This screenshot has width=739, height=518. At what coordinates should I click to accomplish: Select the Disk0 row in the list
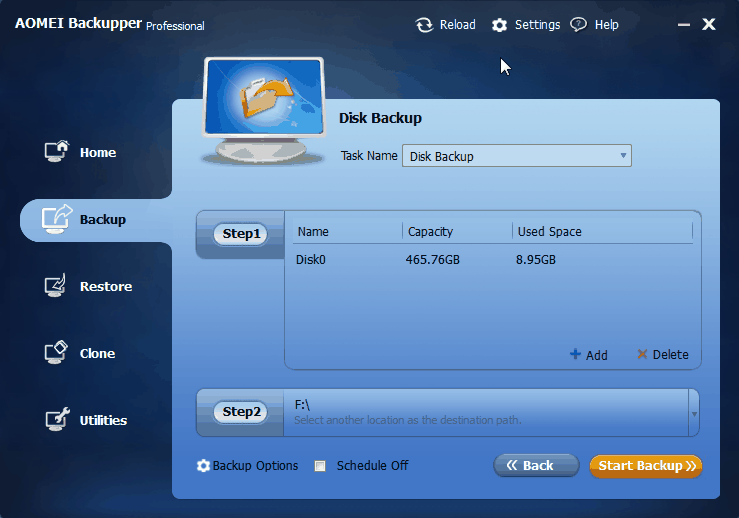click(493, 260)
